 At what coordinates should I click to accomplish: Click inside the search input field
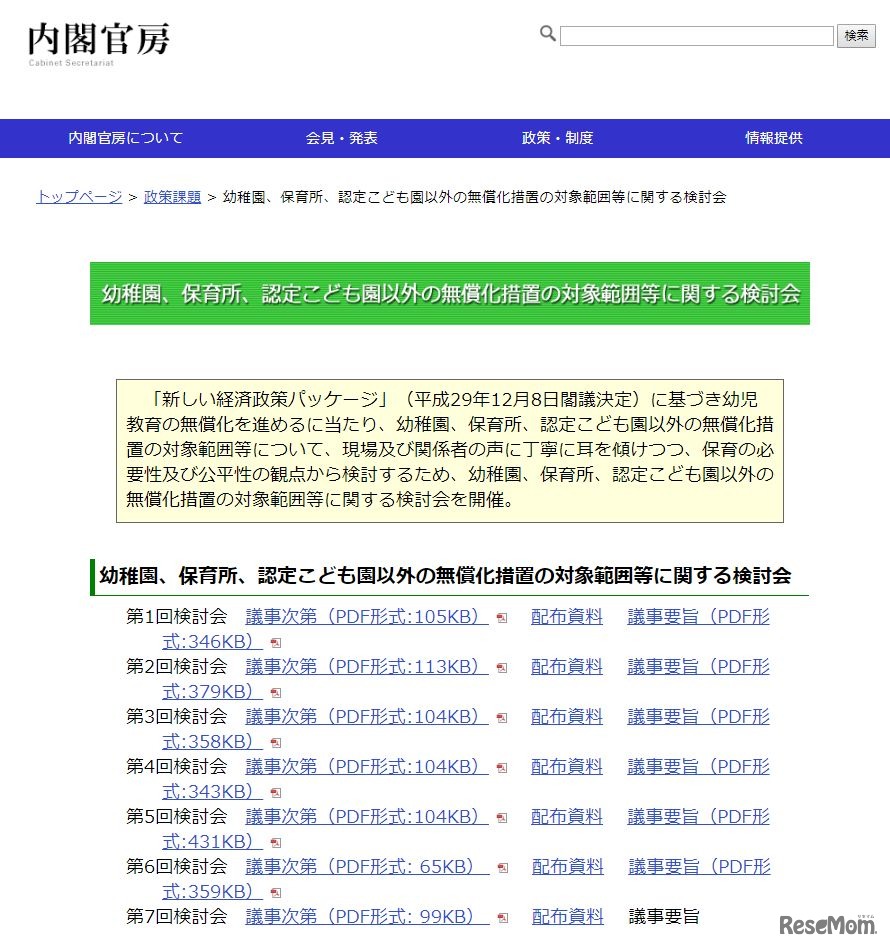695,36
